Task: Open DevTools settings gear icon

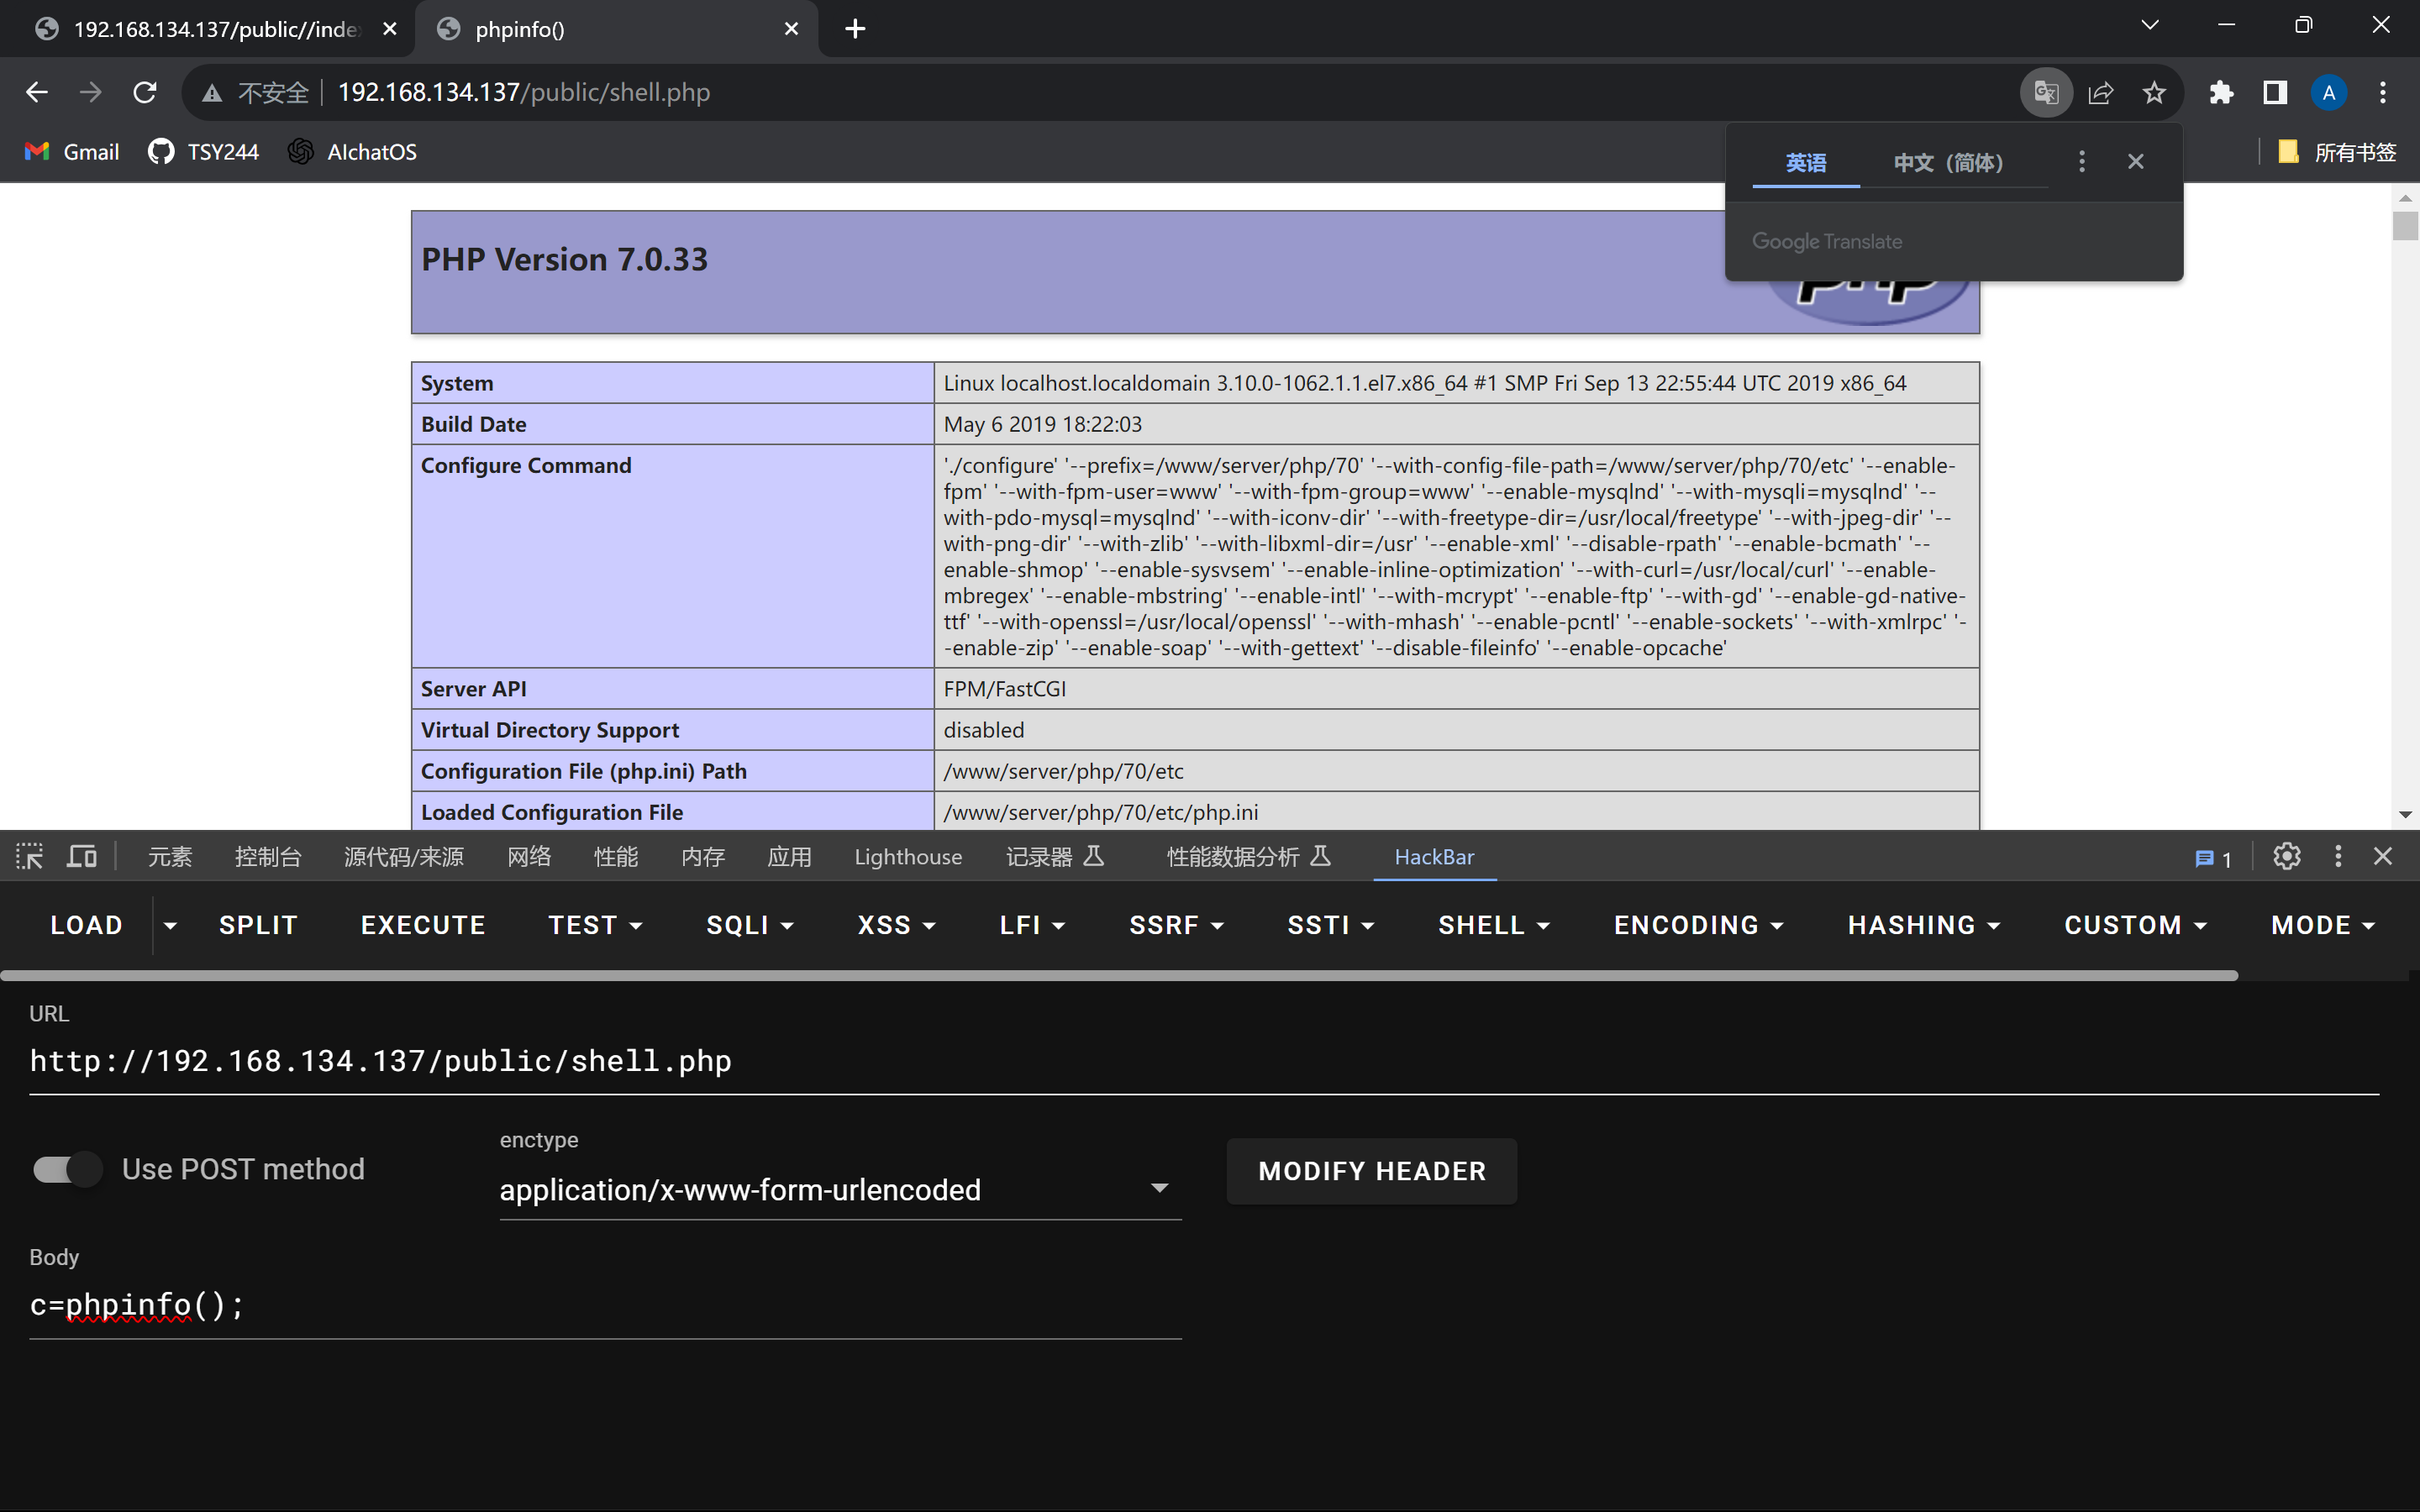Action: [2286, 856]
